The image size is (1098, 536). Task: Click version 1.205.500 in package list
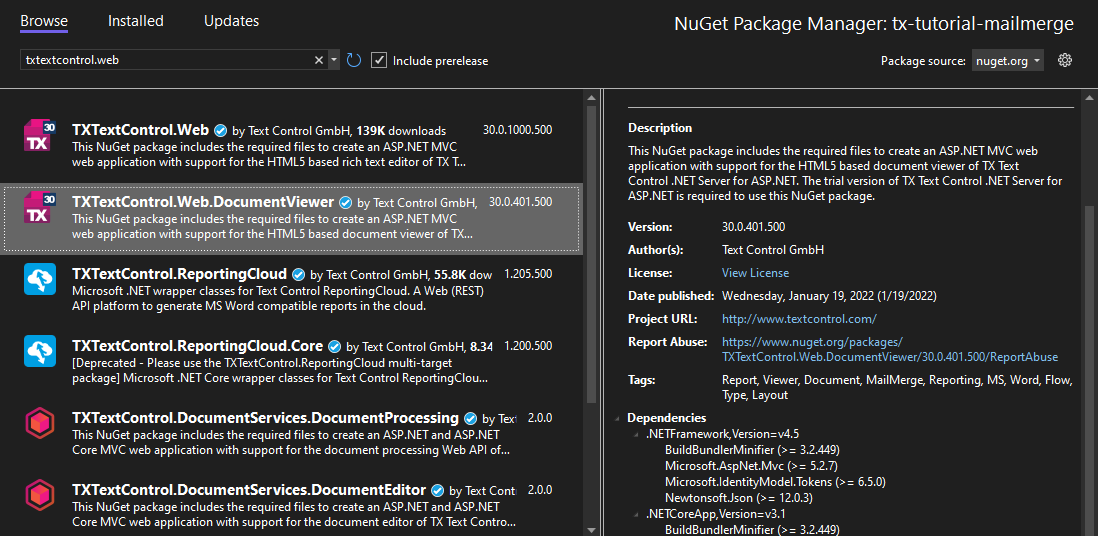point(528,274)
